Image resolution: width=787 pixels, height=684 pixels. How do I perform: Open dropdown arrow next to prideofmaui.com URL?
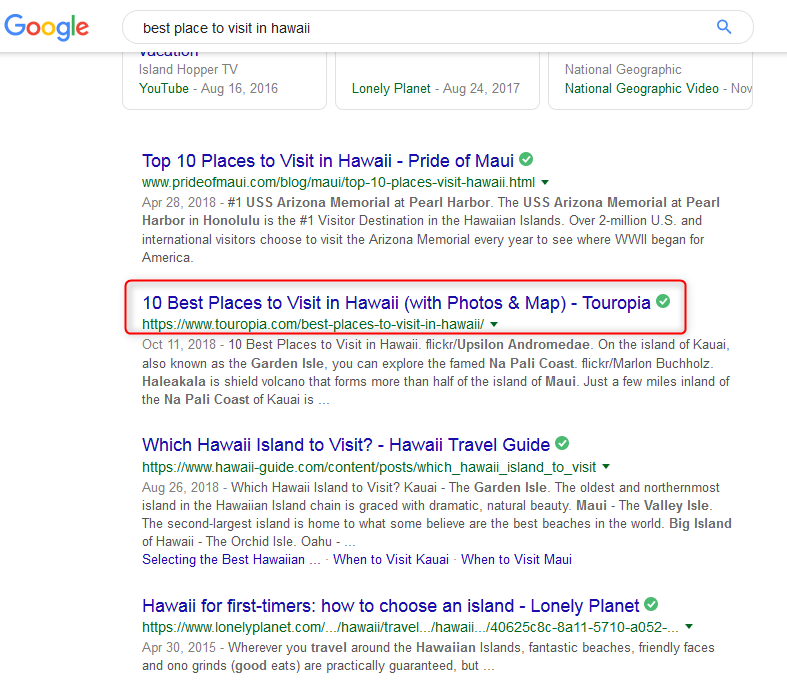(x=545, y=183)
